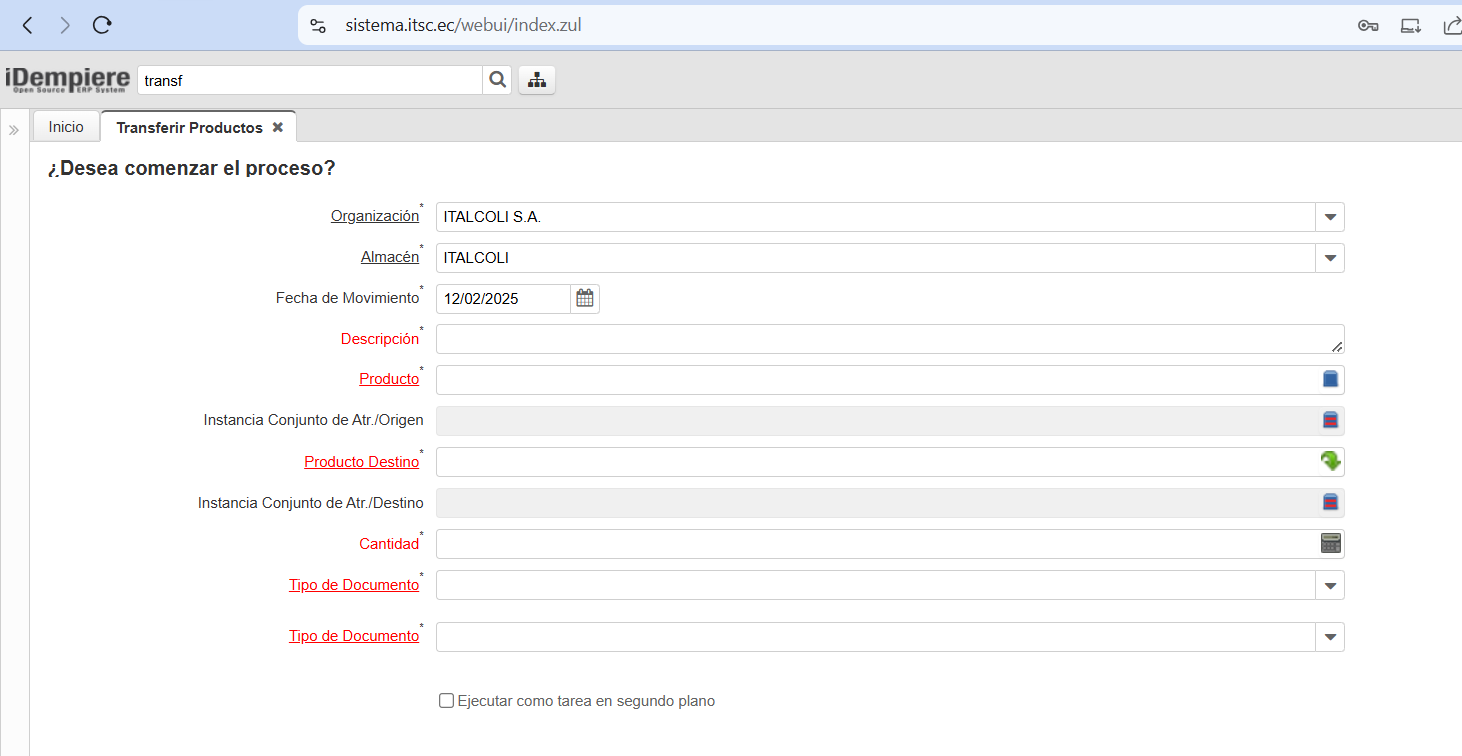
Task: Expand the Organización dropdown
Action: pyautogui.click(x=1330, y=217)
